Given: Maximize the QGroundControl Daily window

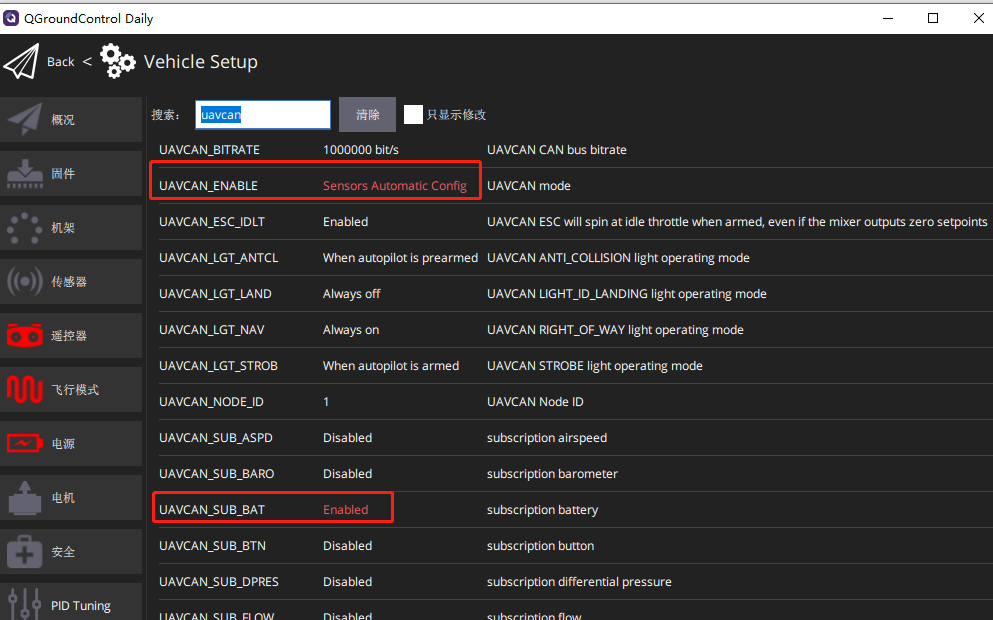Looking at the screenshot, I should pos(933,18).
